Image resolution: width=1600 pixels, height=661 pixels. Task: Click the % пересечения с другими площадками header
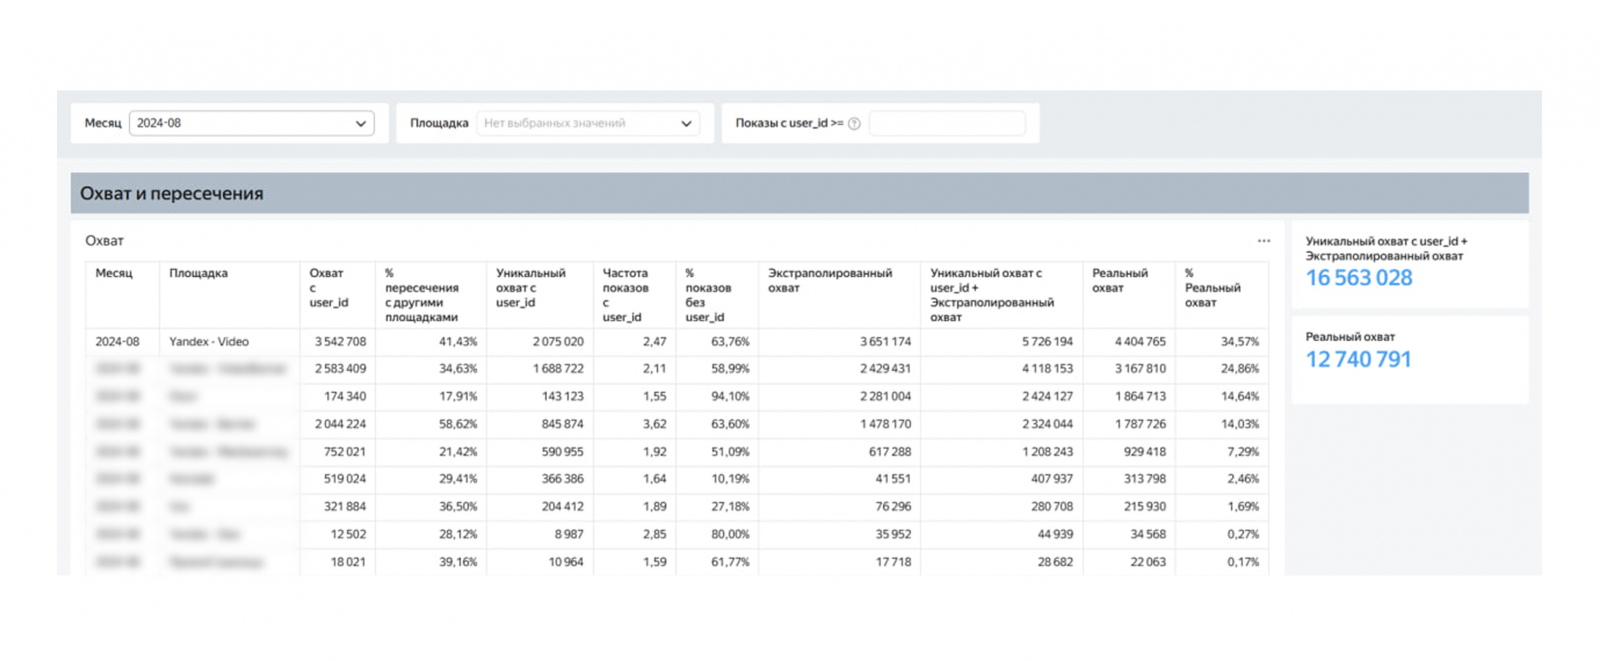click(x=421, y=294)
